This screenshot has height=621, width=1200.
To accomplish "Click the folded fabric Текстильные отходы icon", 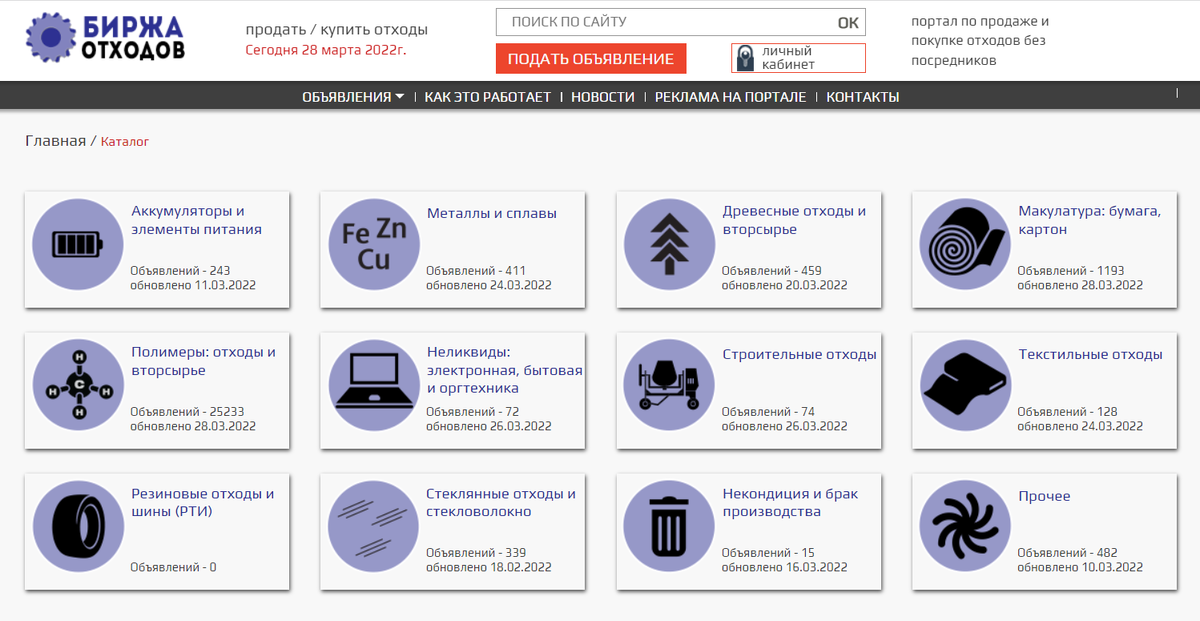I will click(965, 385).
